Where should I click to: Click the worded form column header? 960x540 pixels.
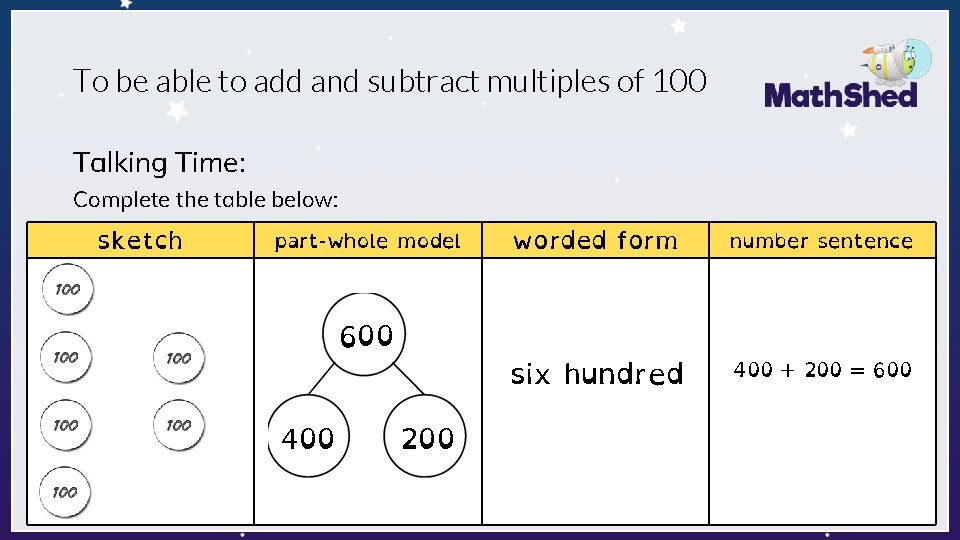[595, 240]
